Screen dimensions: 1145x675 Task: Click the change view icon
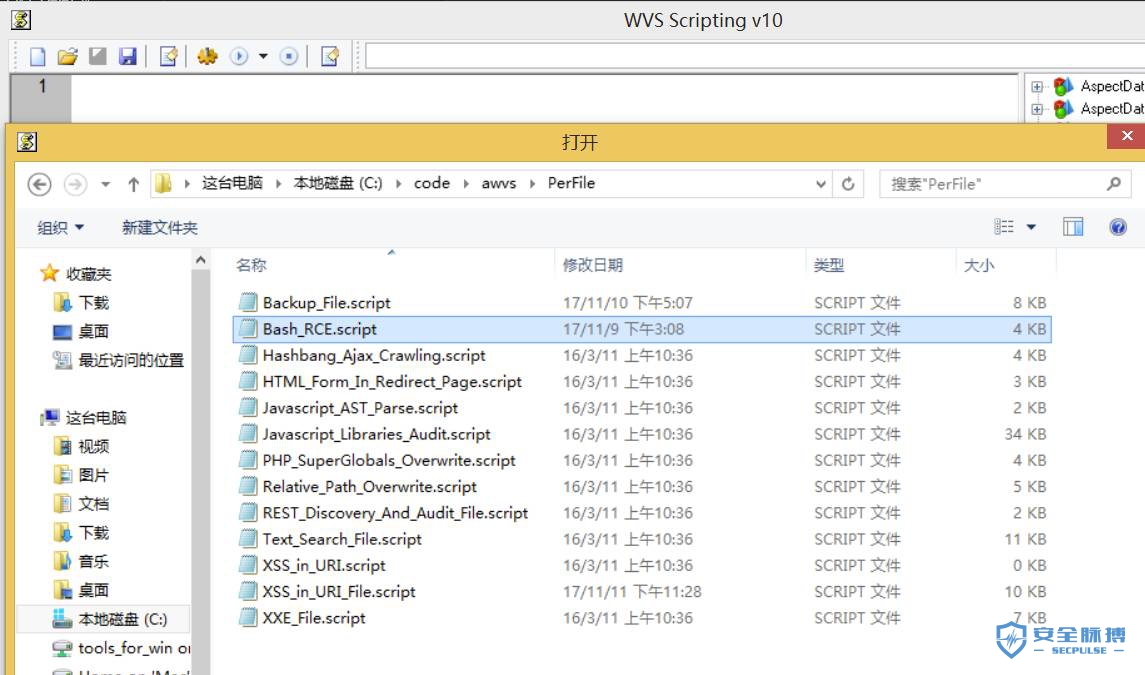click(x=1004, y=227)
